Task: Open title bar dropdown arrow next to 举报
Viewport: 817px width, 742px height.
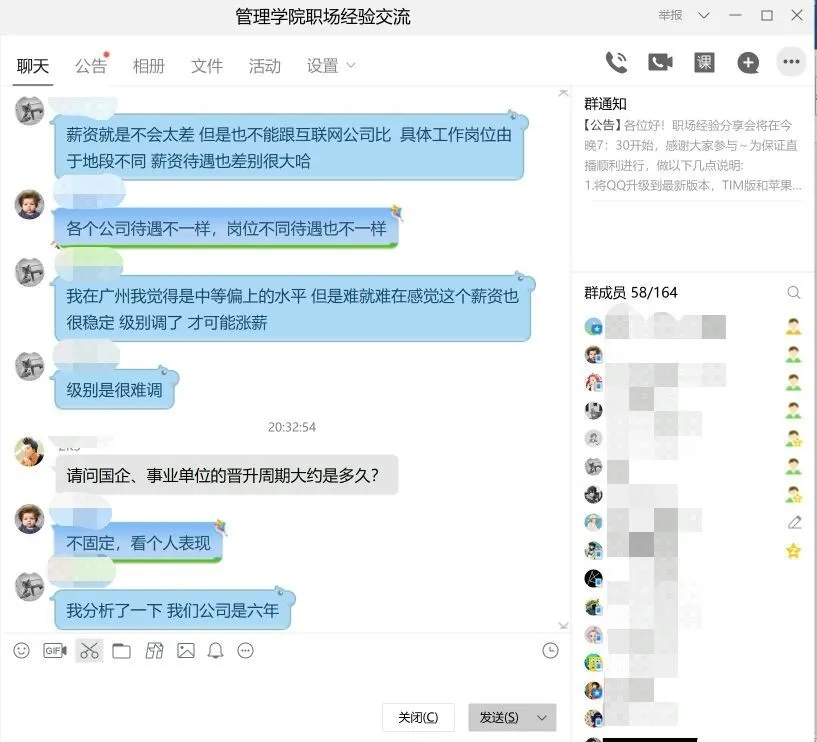Action: coord(705,16)
